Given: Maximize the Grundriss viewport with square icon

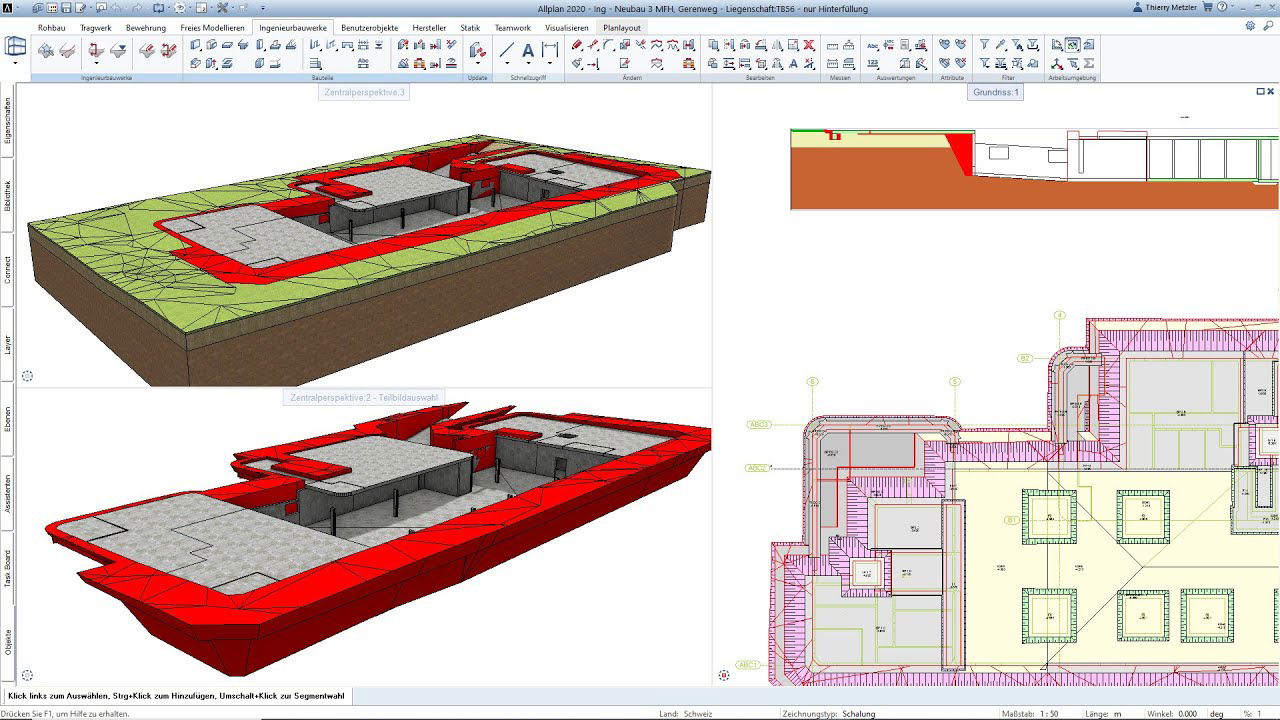Looking at the screenshot, I should (1259, 91).
